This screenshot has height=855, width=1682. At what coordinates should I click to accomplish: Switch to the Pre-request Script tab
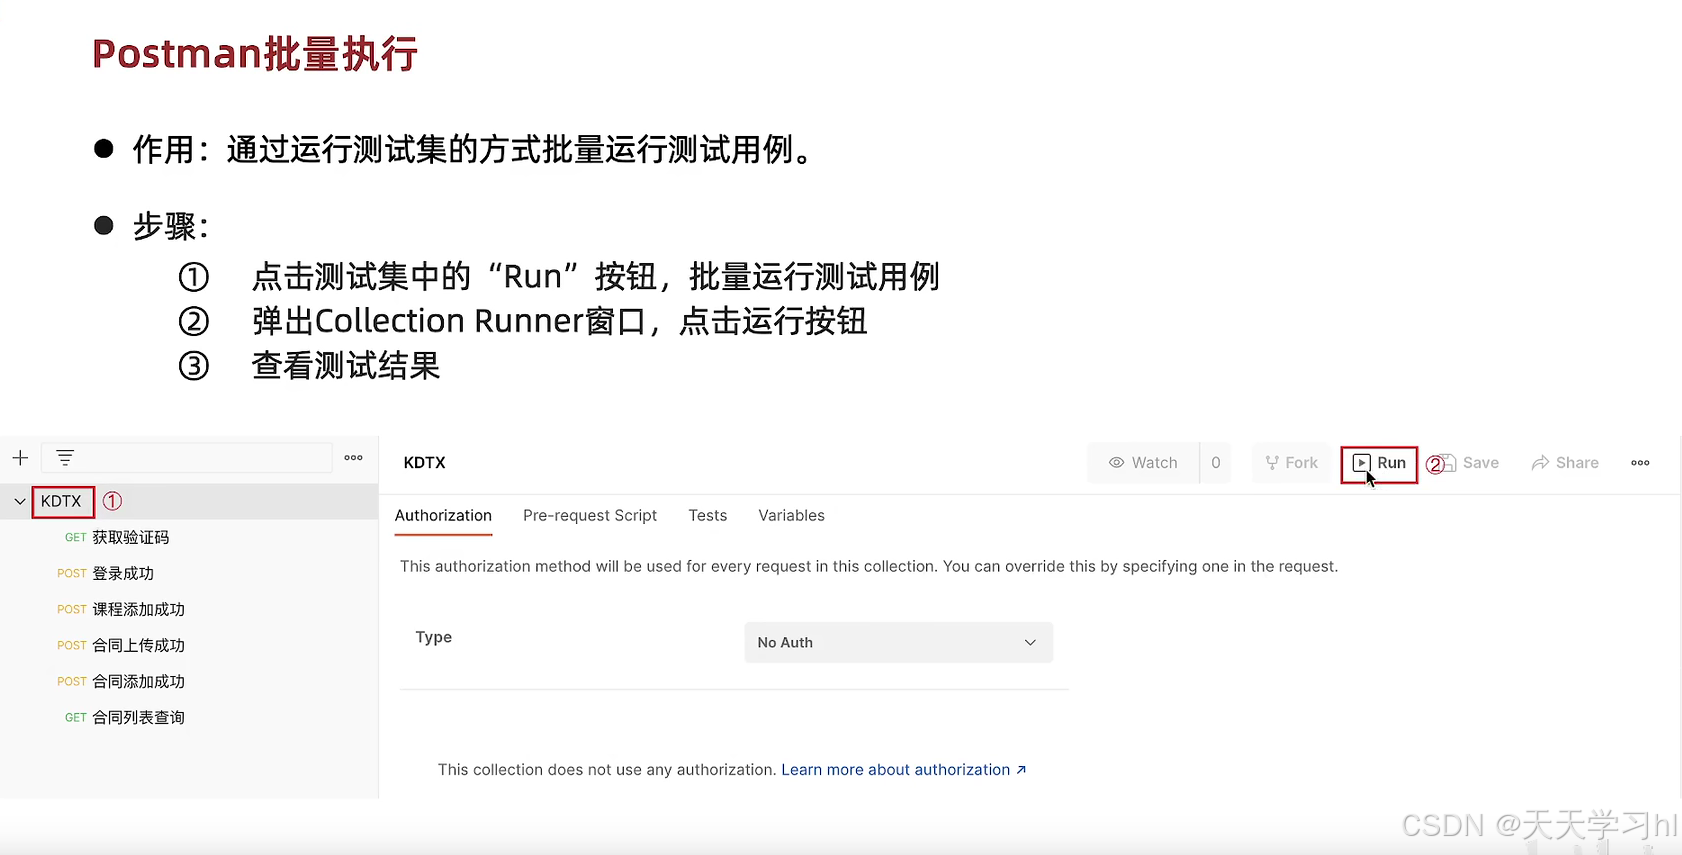[x=590, y=516]
